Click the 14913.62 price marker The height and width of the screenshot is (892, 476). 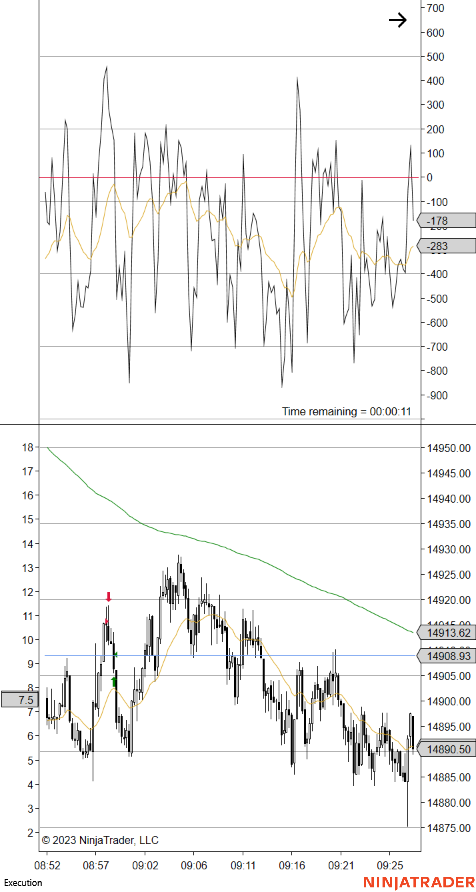coord(446,633)
